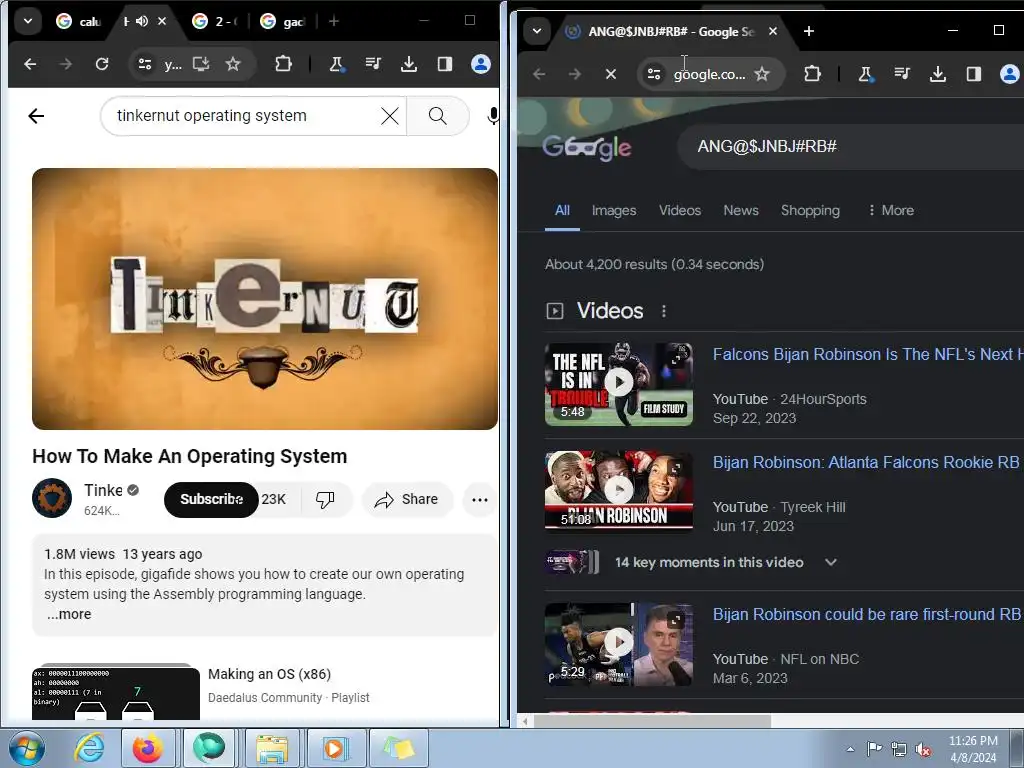
Task: Toggle side panel in right browser
Action: [x=974, y=74]
